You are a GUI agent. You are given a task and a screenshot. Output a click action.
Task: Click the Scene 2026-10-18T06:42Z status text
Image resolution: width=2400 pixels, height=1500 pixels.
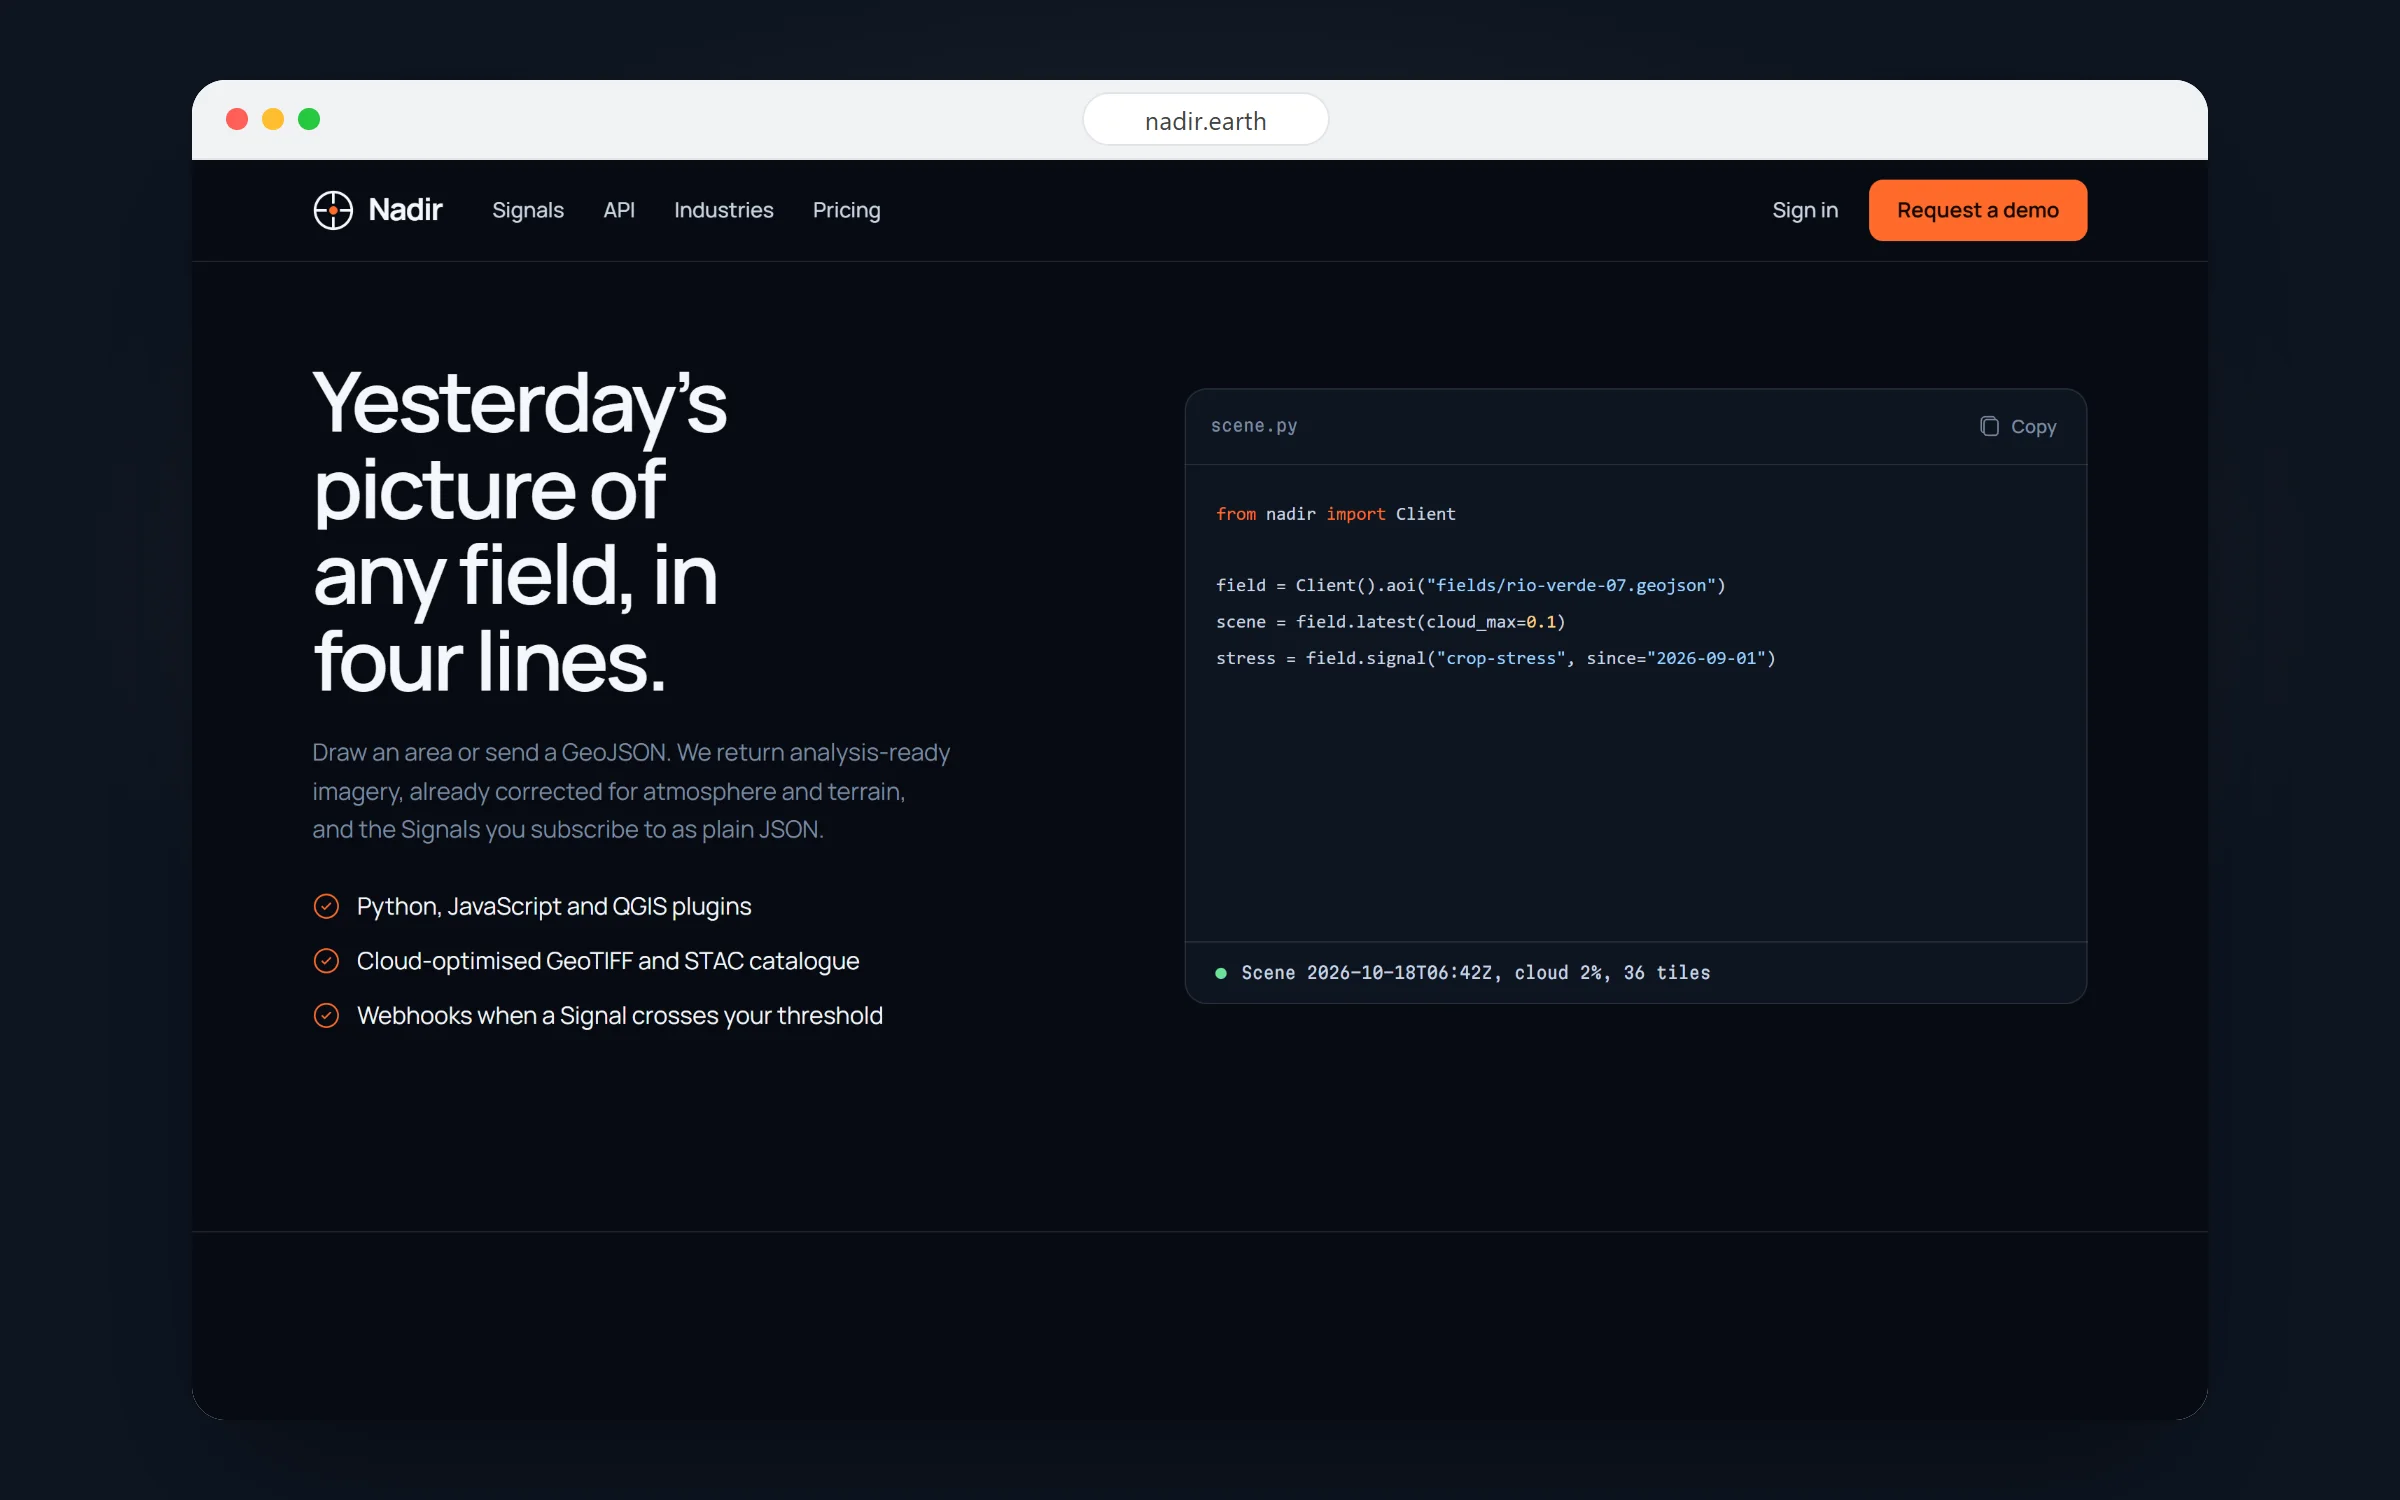tap(1475, 973)
